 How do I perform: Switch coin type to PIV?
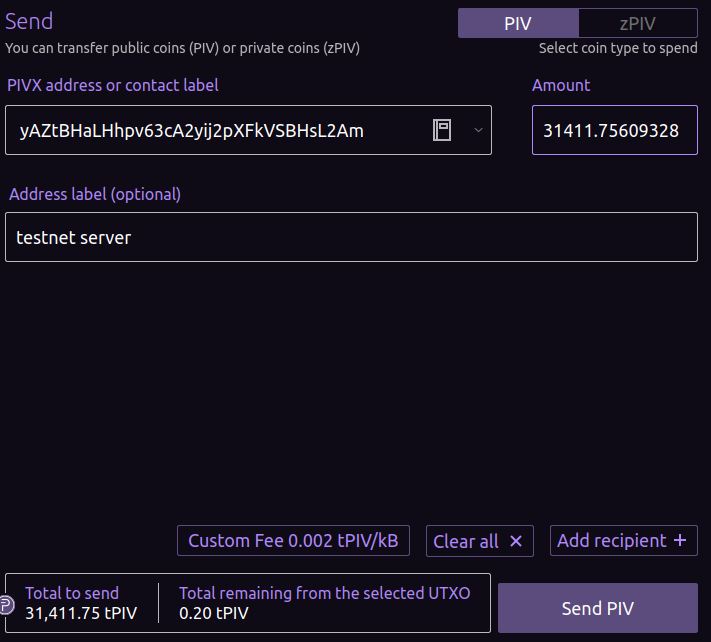pos(518,23)
